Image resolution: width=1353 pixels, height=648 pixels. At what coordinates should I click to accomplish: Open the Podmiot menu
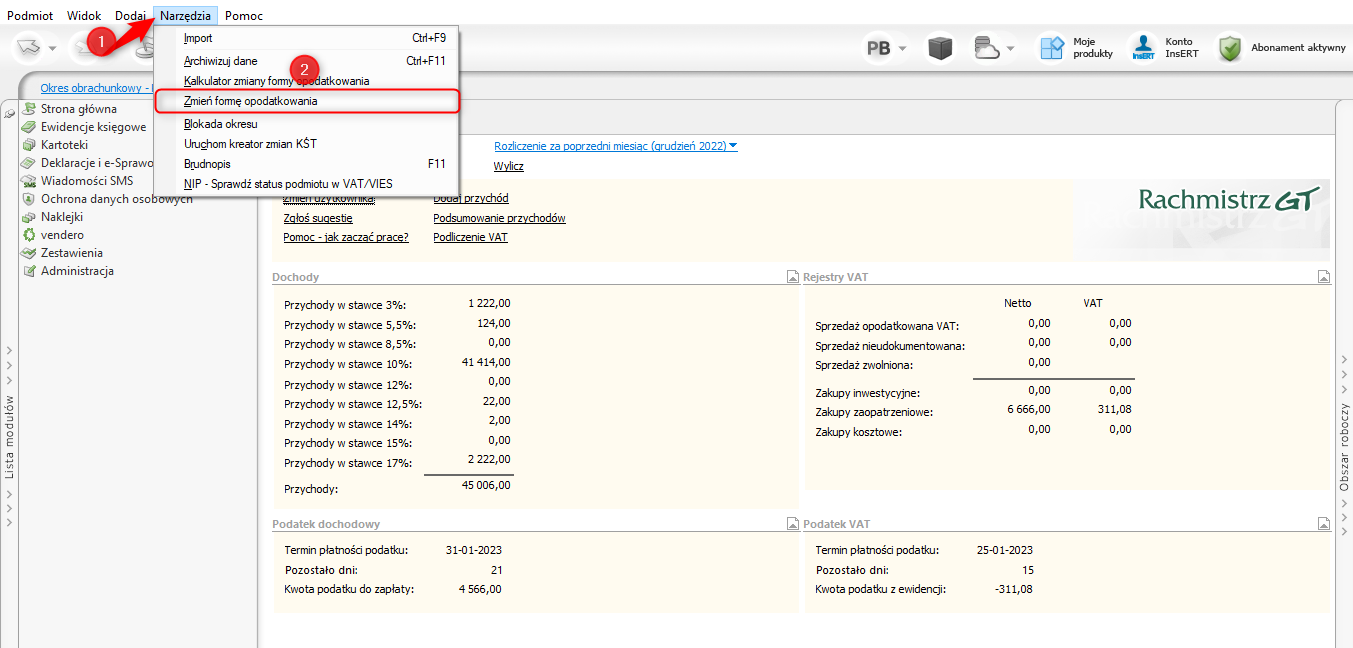pyautogui.click(x=30, y=16)
